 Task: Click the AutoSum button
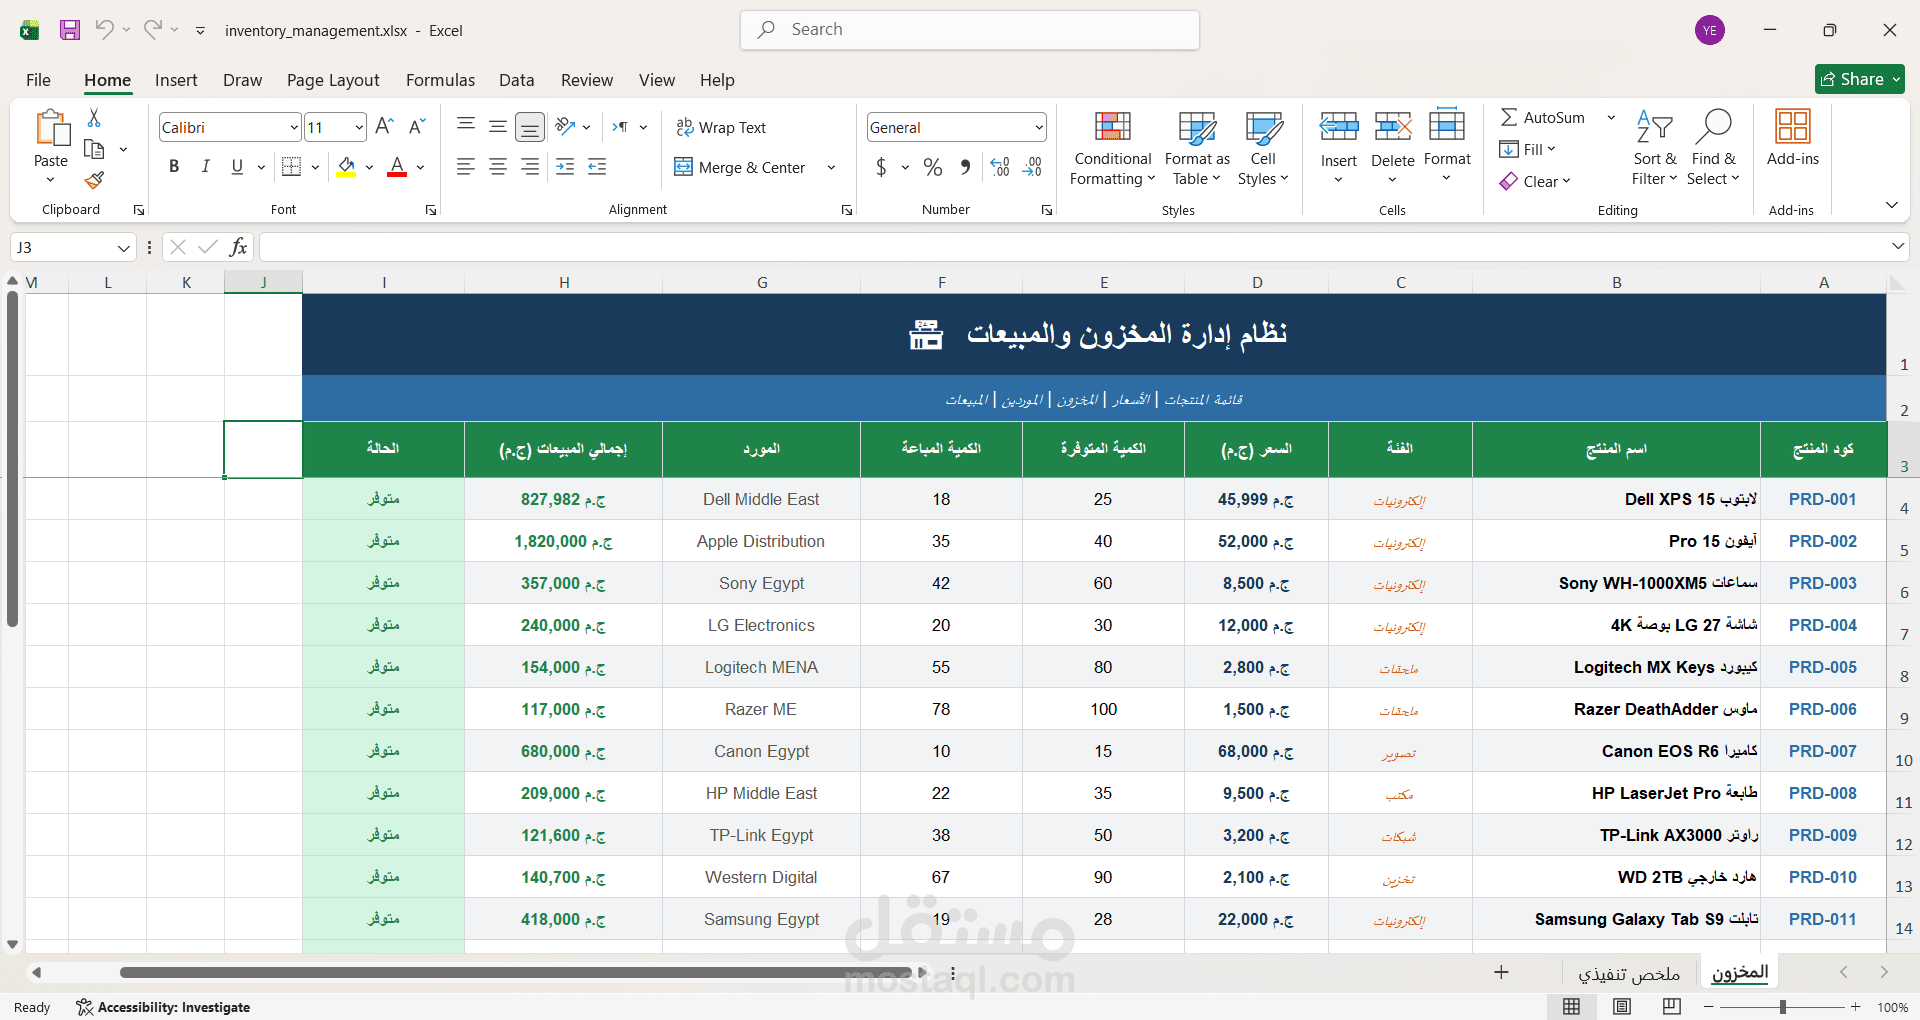pyautogui.click(x=1543, y=117)
